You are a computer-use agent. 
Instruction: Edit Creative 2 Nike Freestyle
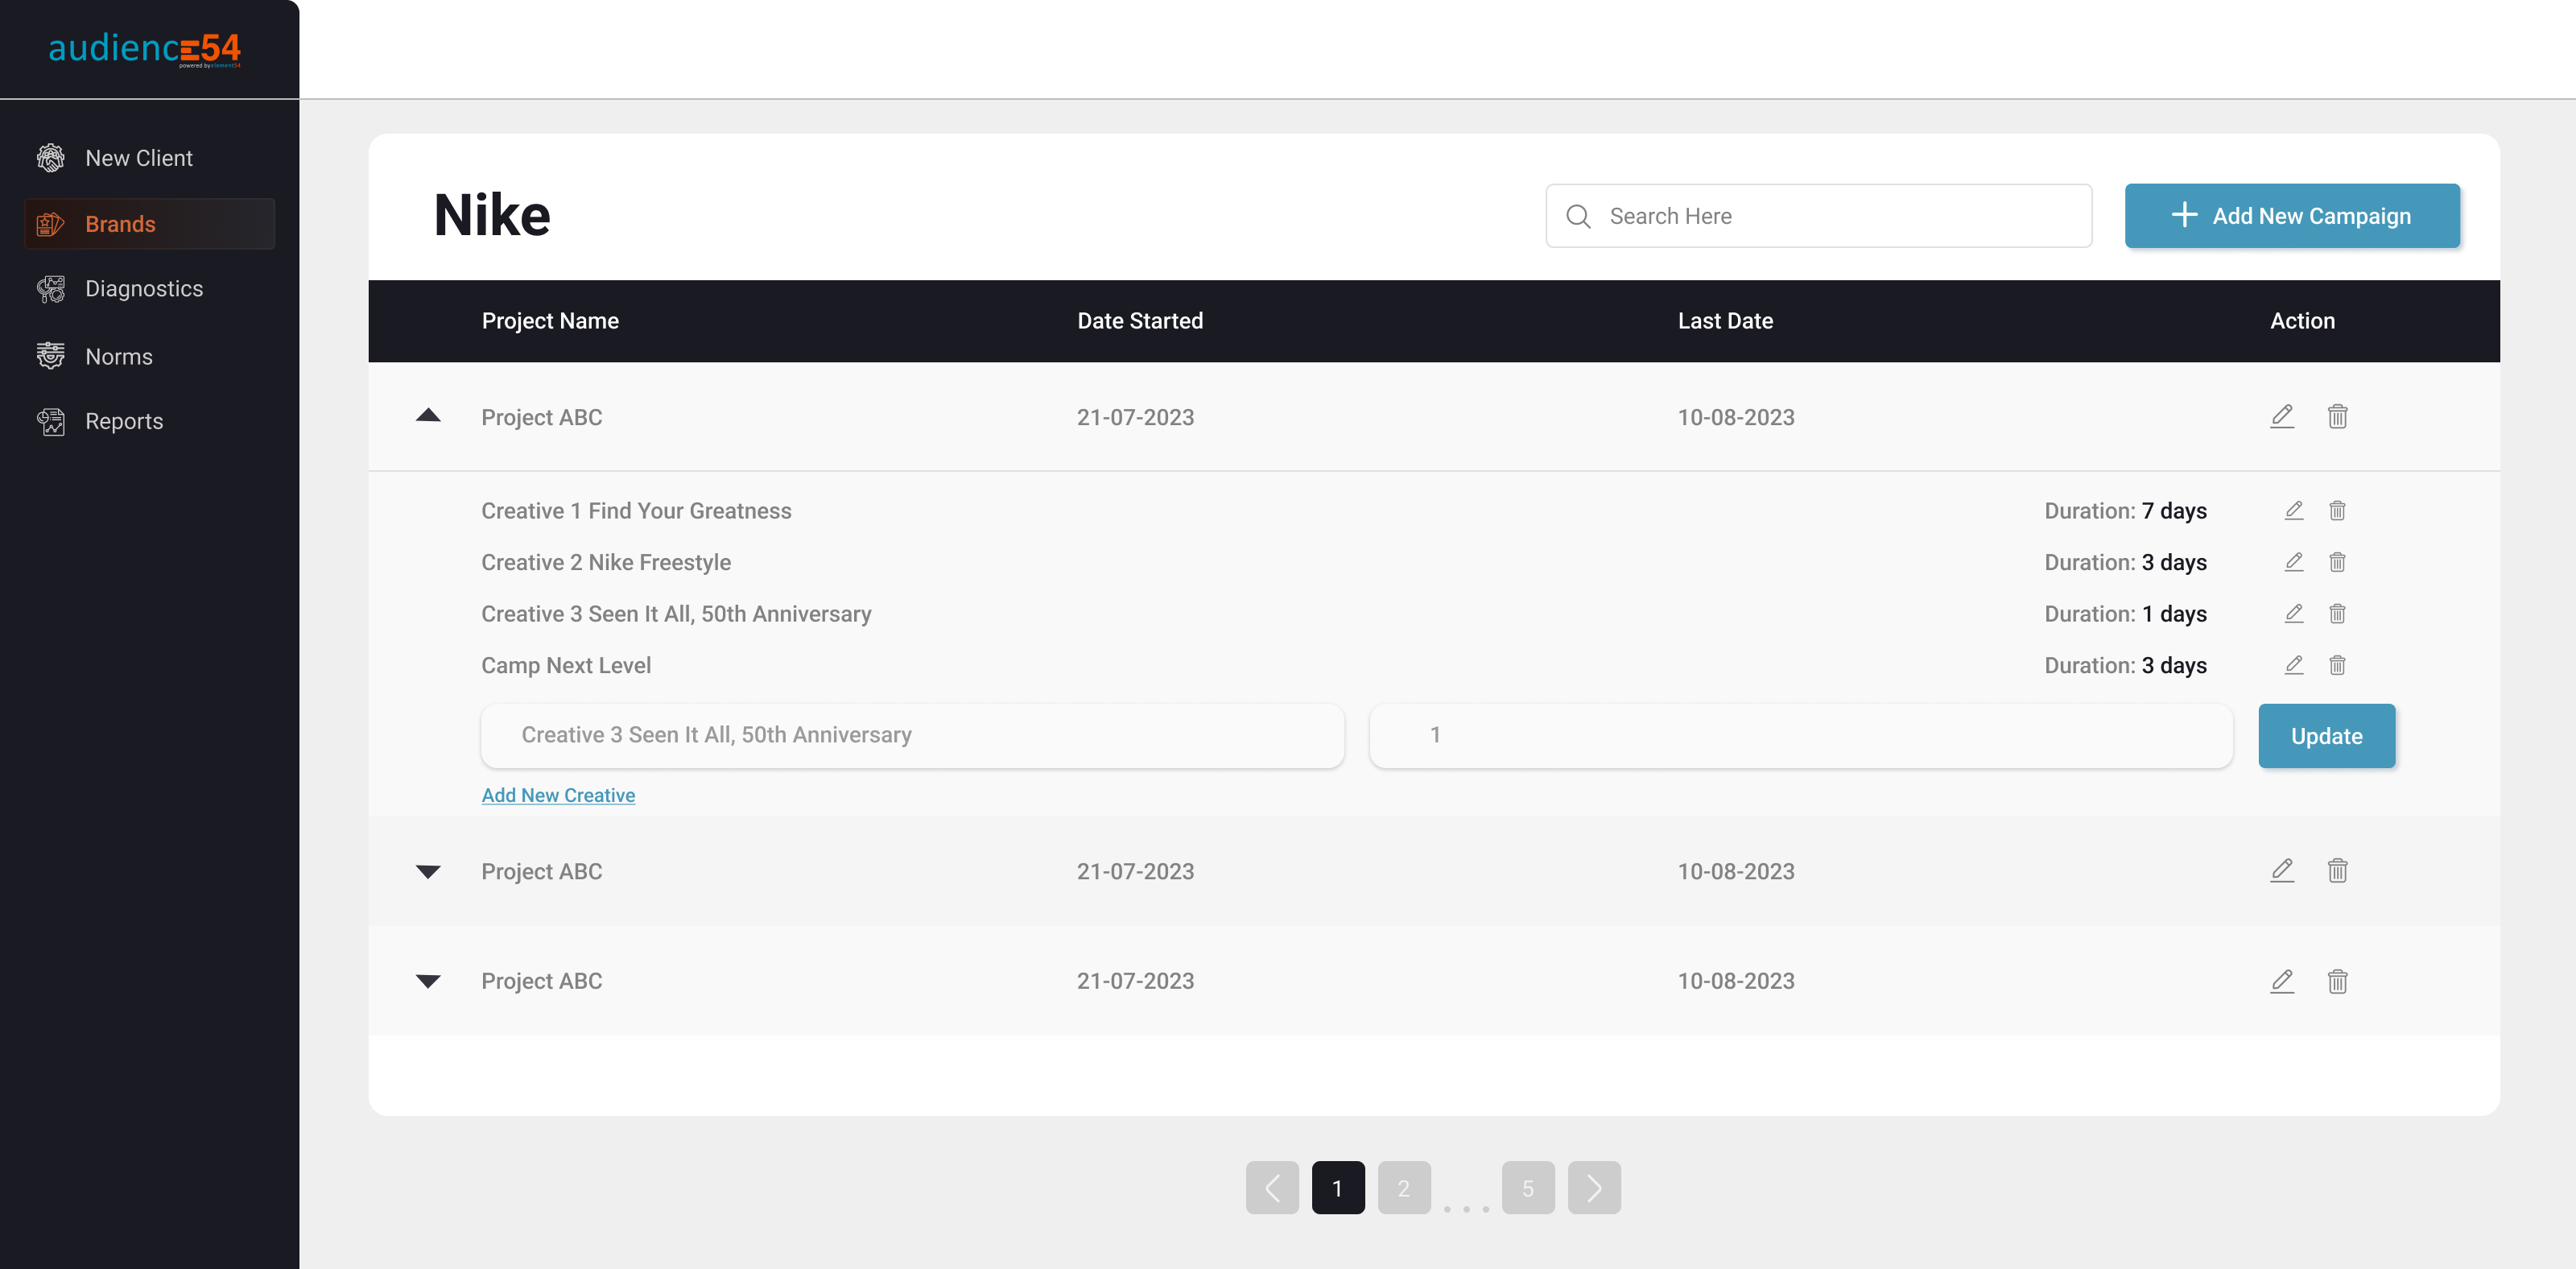pos(2294,562)
